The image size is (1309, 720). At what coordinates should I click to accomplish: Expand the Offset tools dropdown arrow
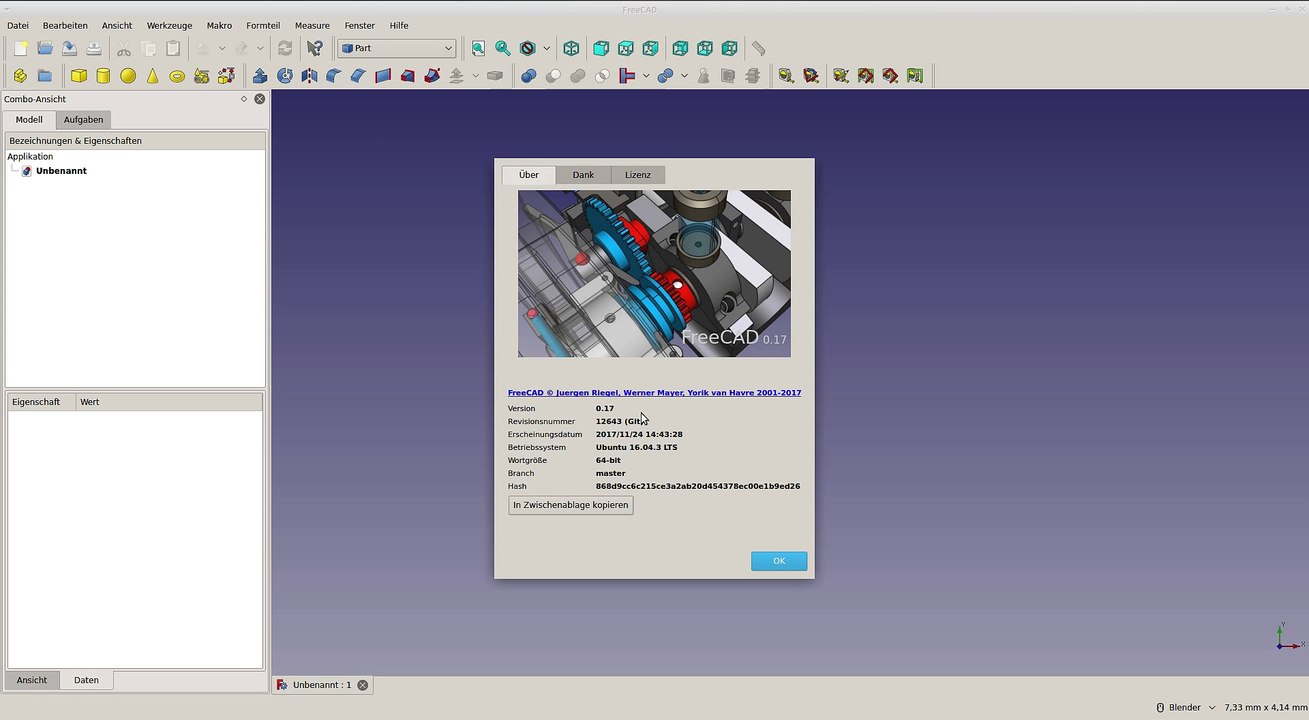point(475,76)
